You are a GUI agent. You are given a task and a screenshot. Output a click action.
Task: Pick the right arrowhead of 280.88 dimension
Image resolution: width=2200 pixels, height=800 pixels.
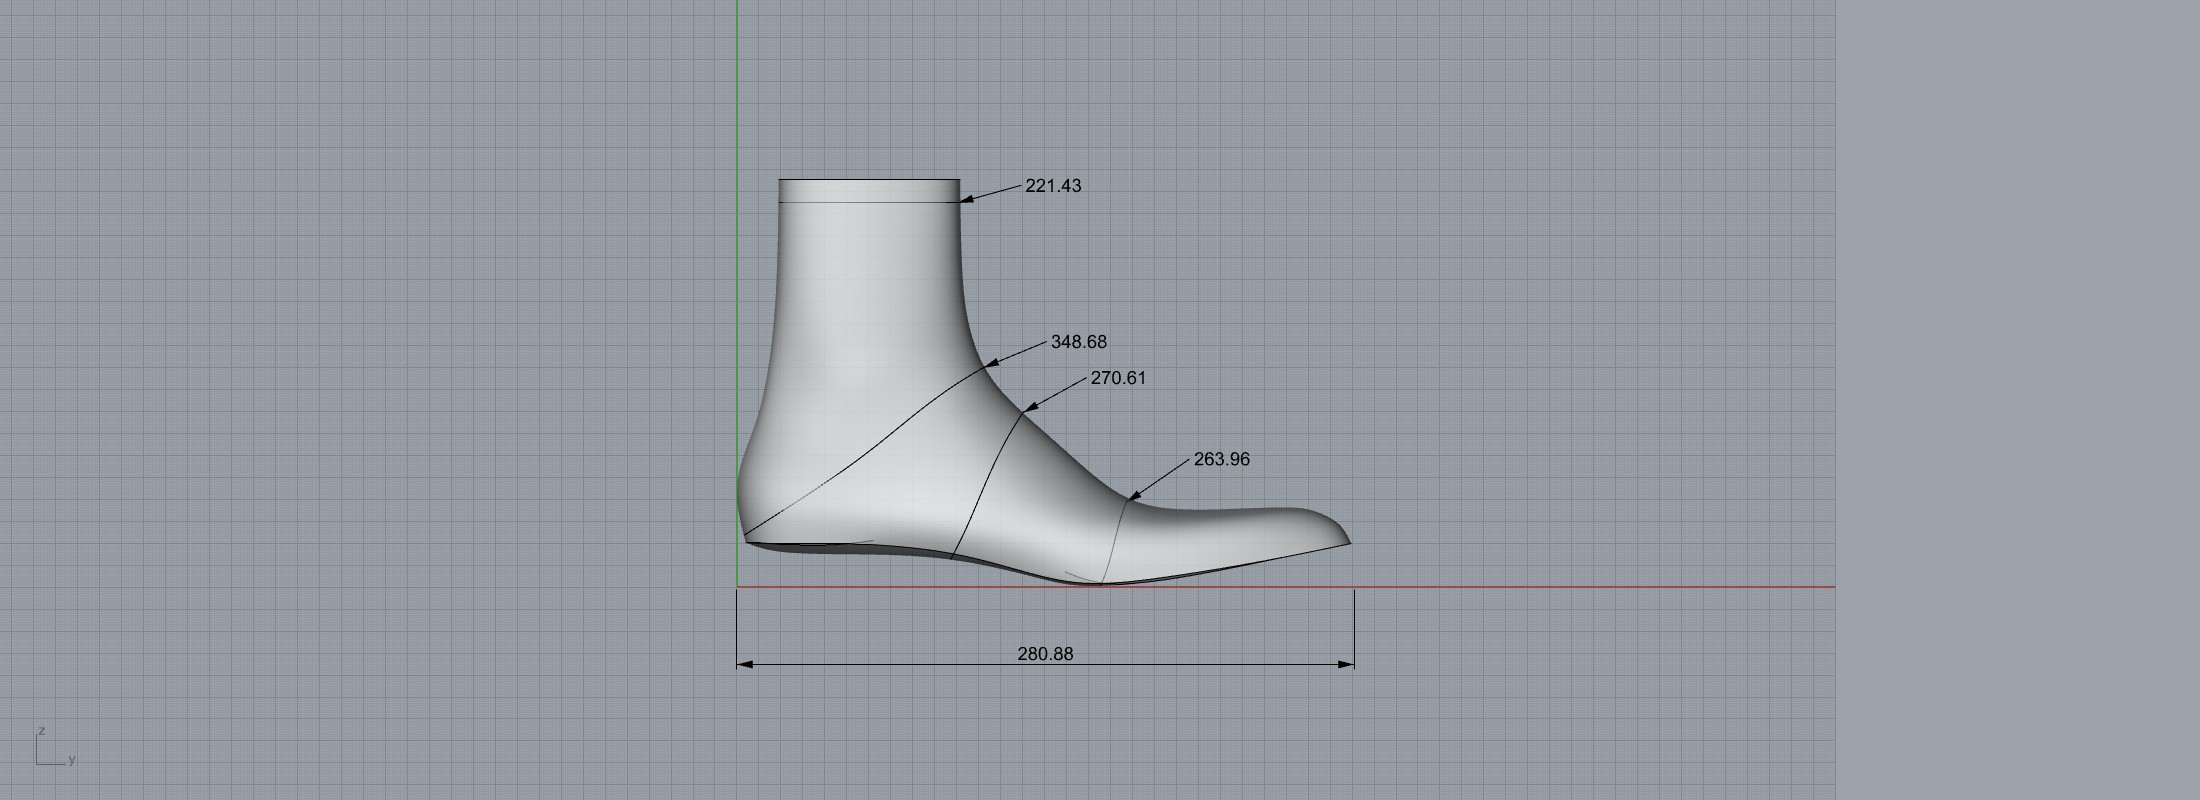tap(1347, 663)
